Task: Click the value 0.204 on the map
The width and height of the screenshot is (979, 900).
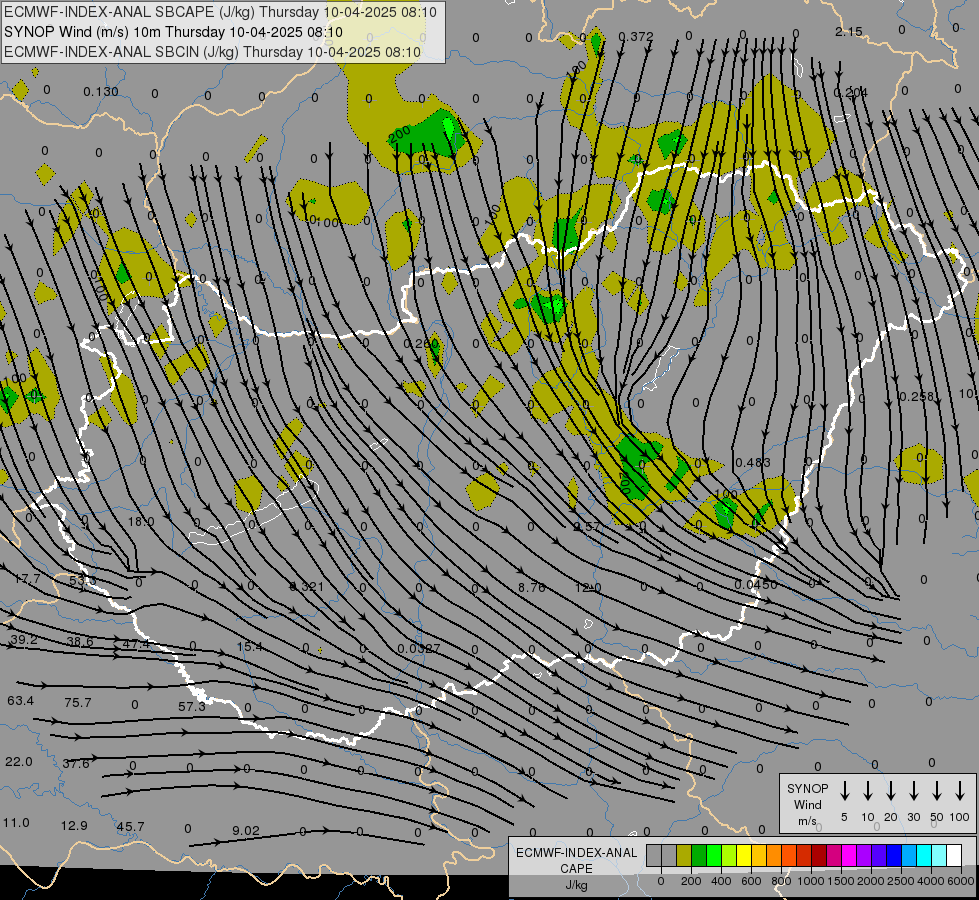Action: click(x=850, y=92)
